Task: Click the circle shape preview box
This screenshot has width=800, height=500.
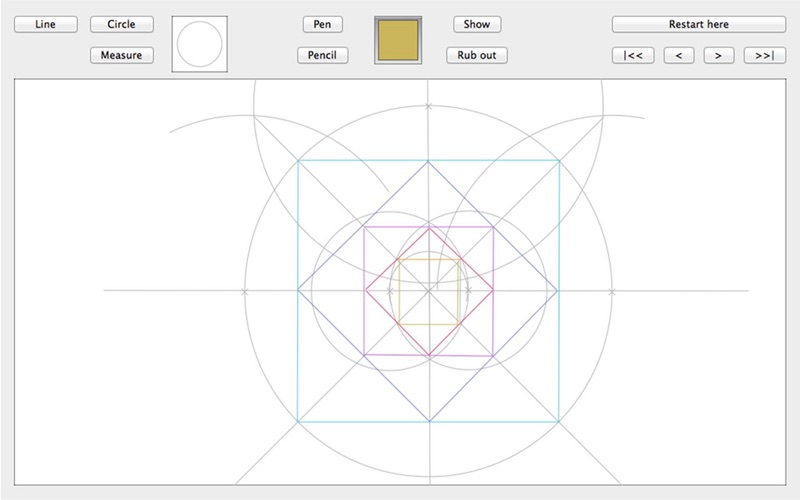Action: (x=200, y=43)
